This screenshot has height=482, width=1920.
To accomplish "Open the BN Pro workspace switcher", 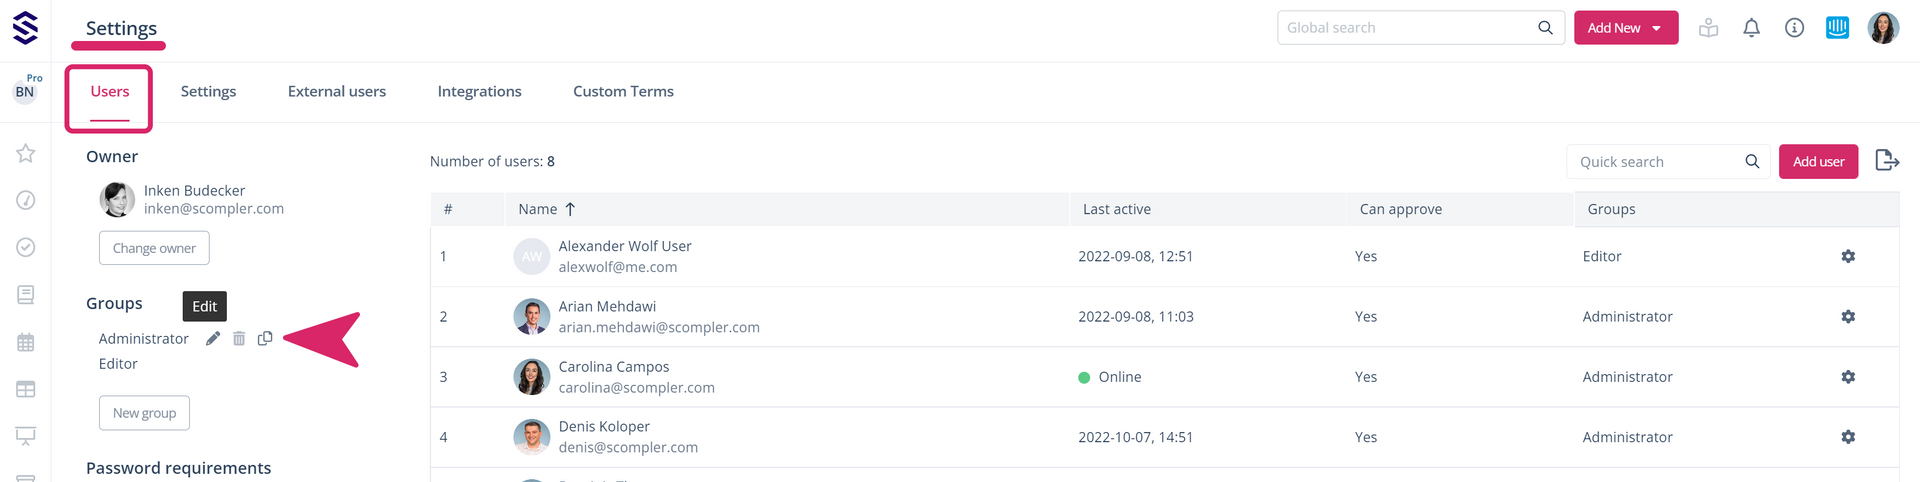I will click(26, 91).
